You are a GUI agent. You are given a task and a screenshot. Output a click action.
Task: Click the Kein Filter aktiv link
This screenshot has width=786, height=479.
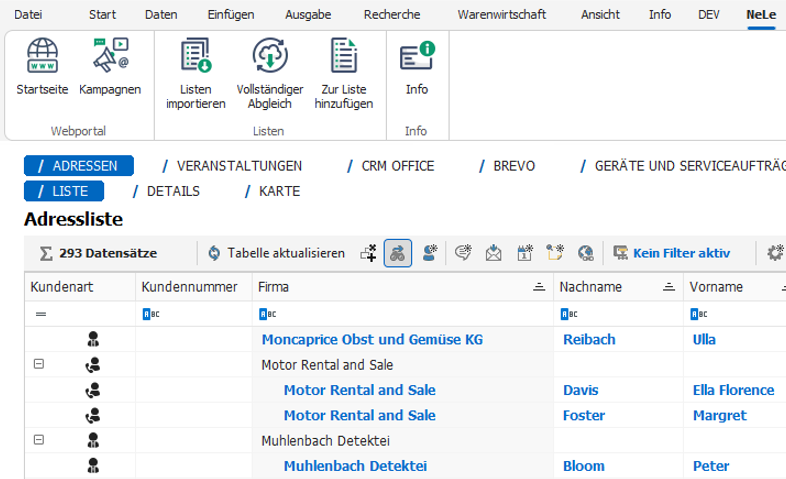pos(681,253)
